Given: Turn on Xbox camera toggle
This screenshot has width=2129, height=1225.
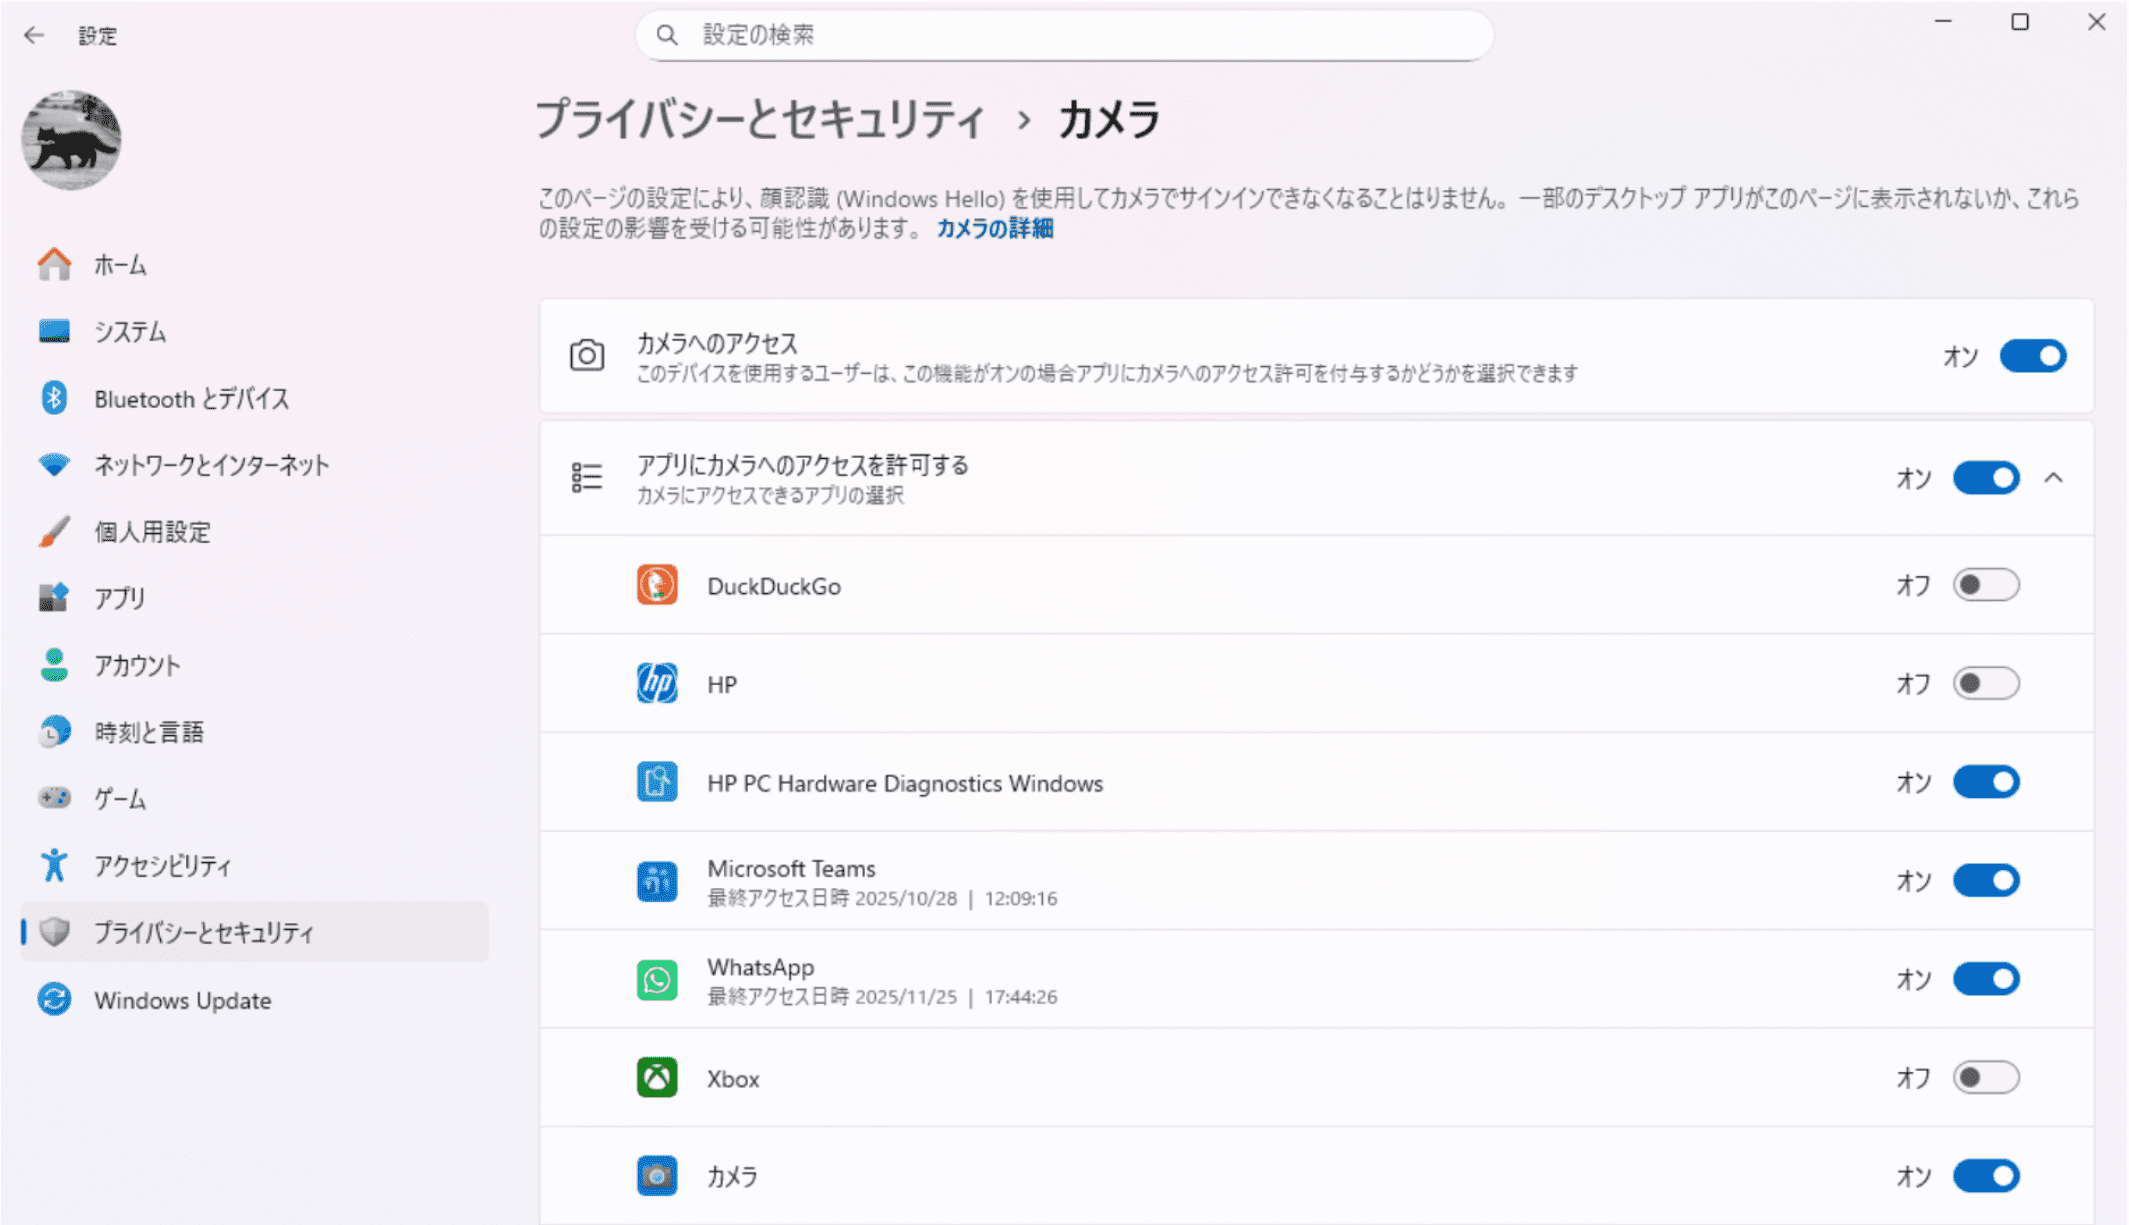Looking at the screenshot, I should click(x=1986, y=1078).
